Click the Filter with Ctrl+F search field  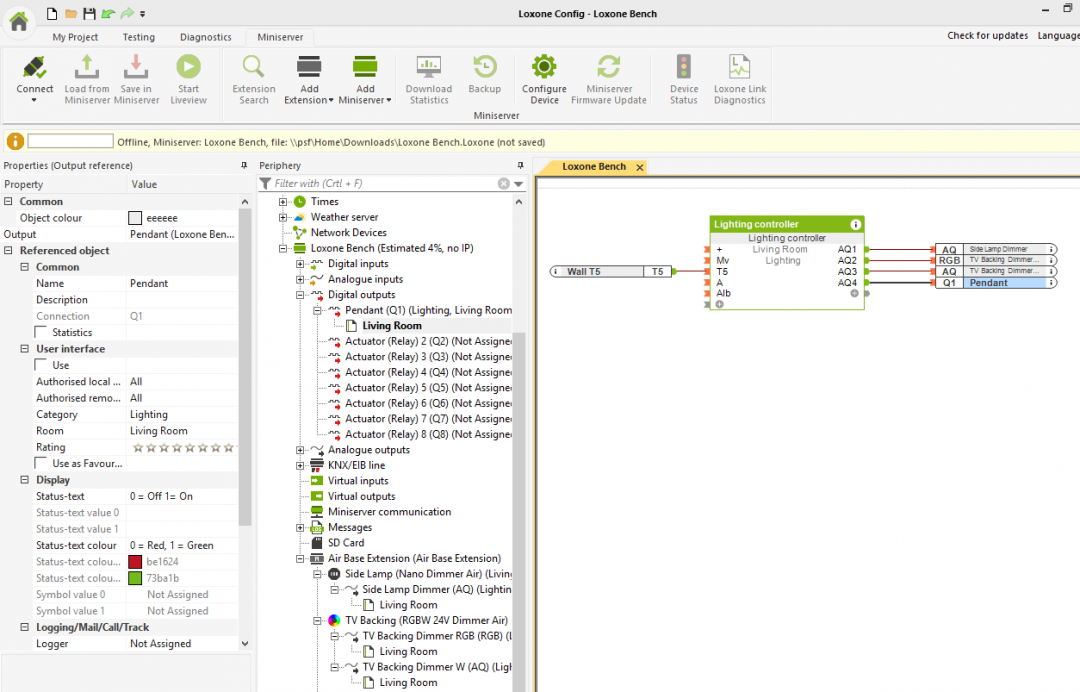click(380, 183)
